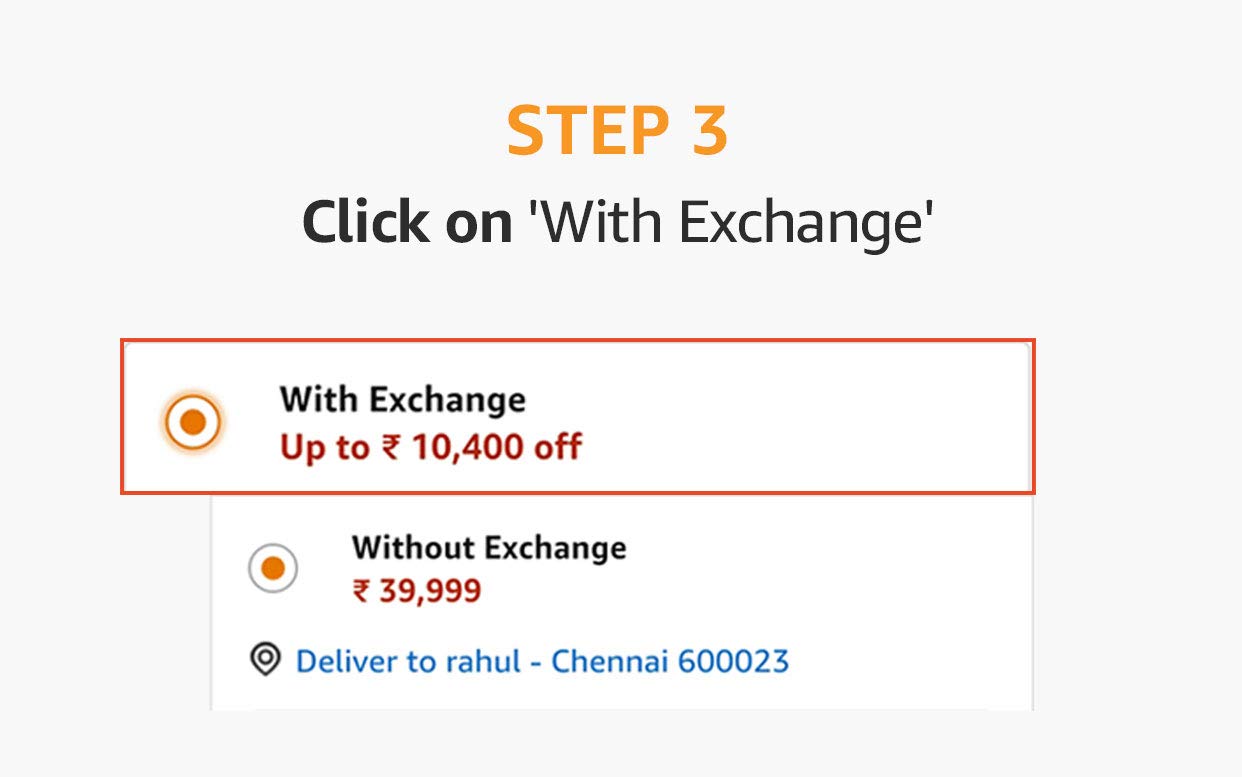Click the bold 'Click on' instruction text

pos(407,222)
